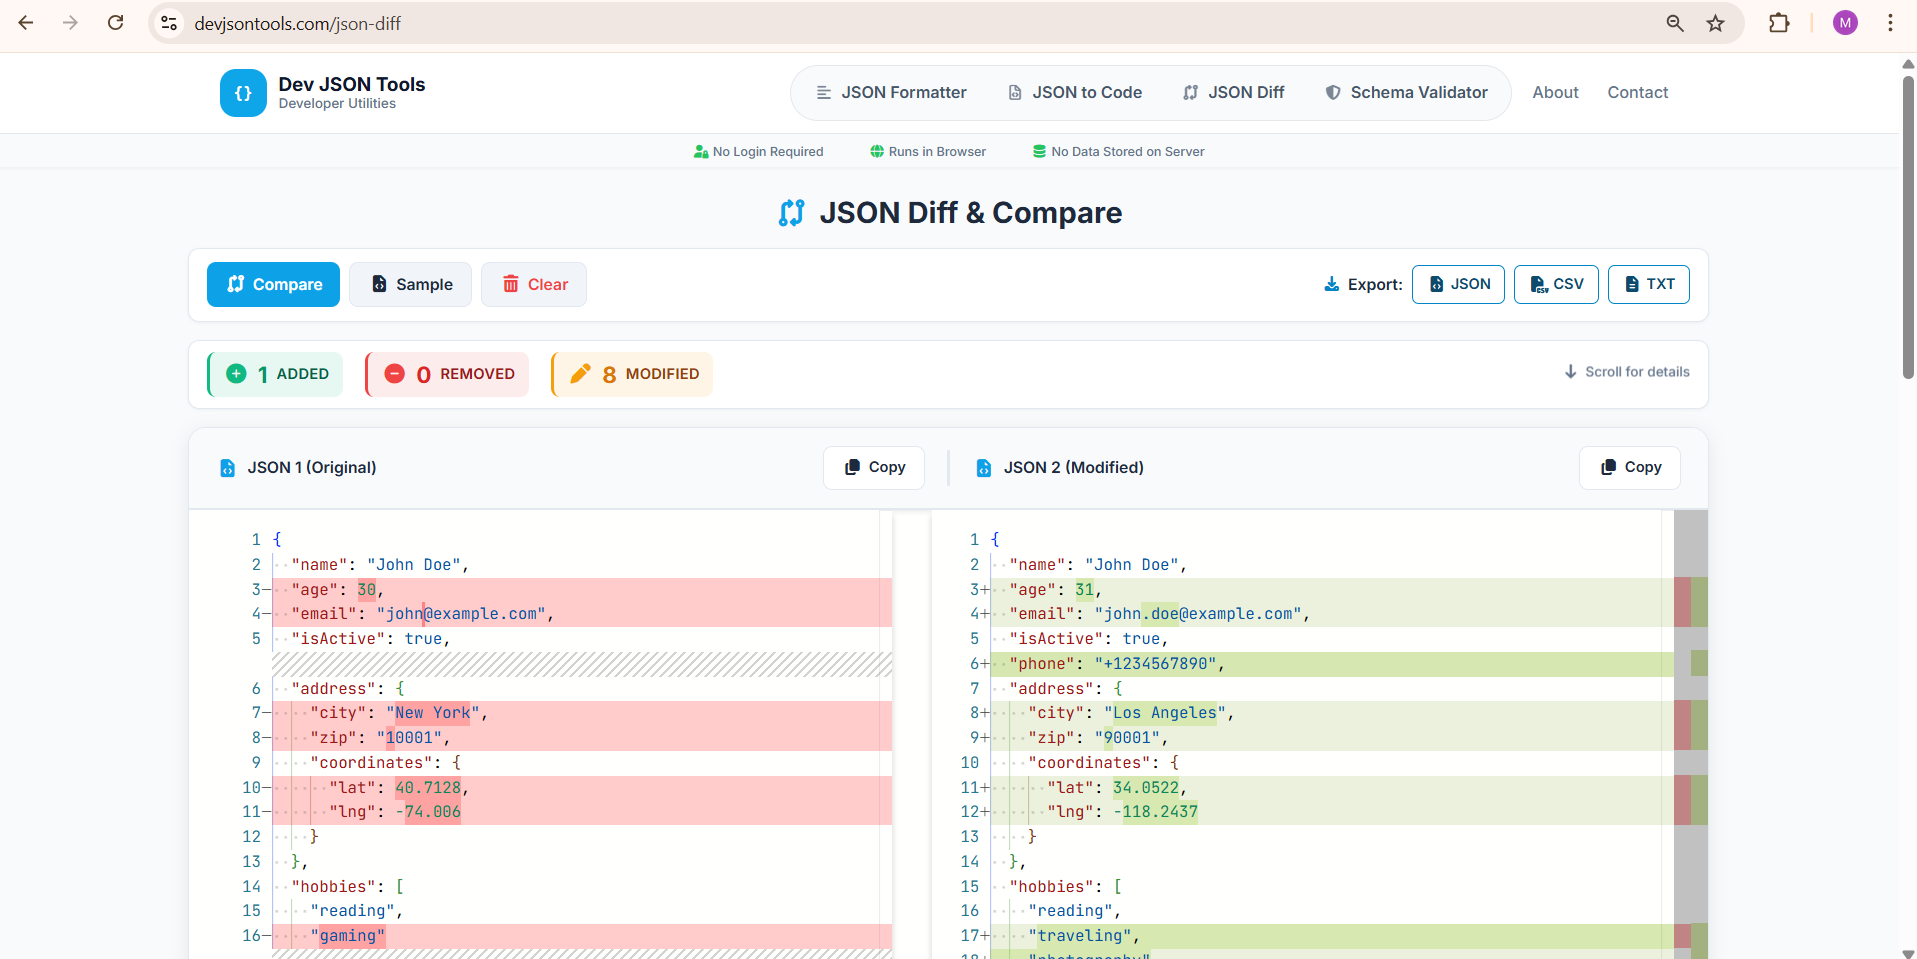The image size is (1917, 959).
Task: Open the browser extensions puzzle icon
Action: [x=1780, y=23]
